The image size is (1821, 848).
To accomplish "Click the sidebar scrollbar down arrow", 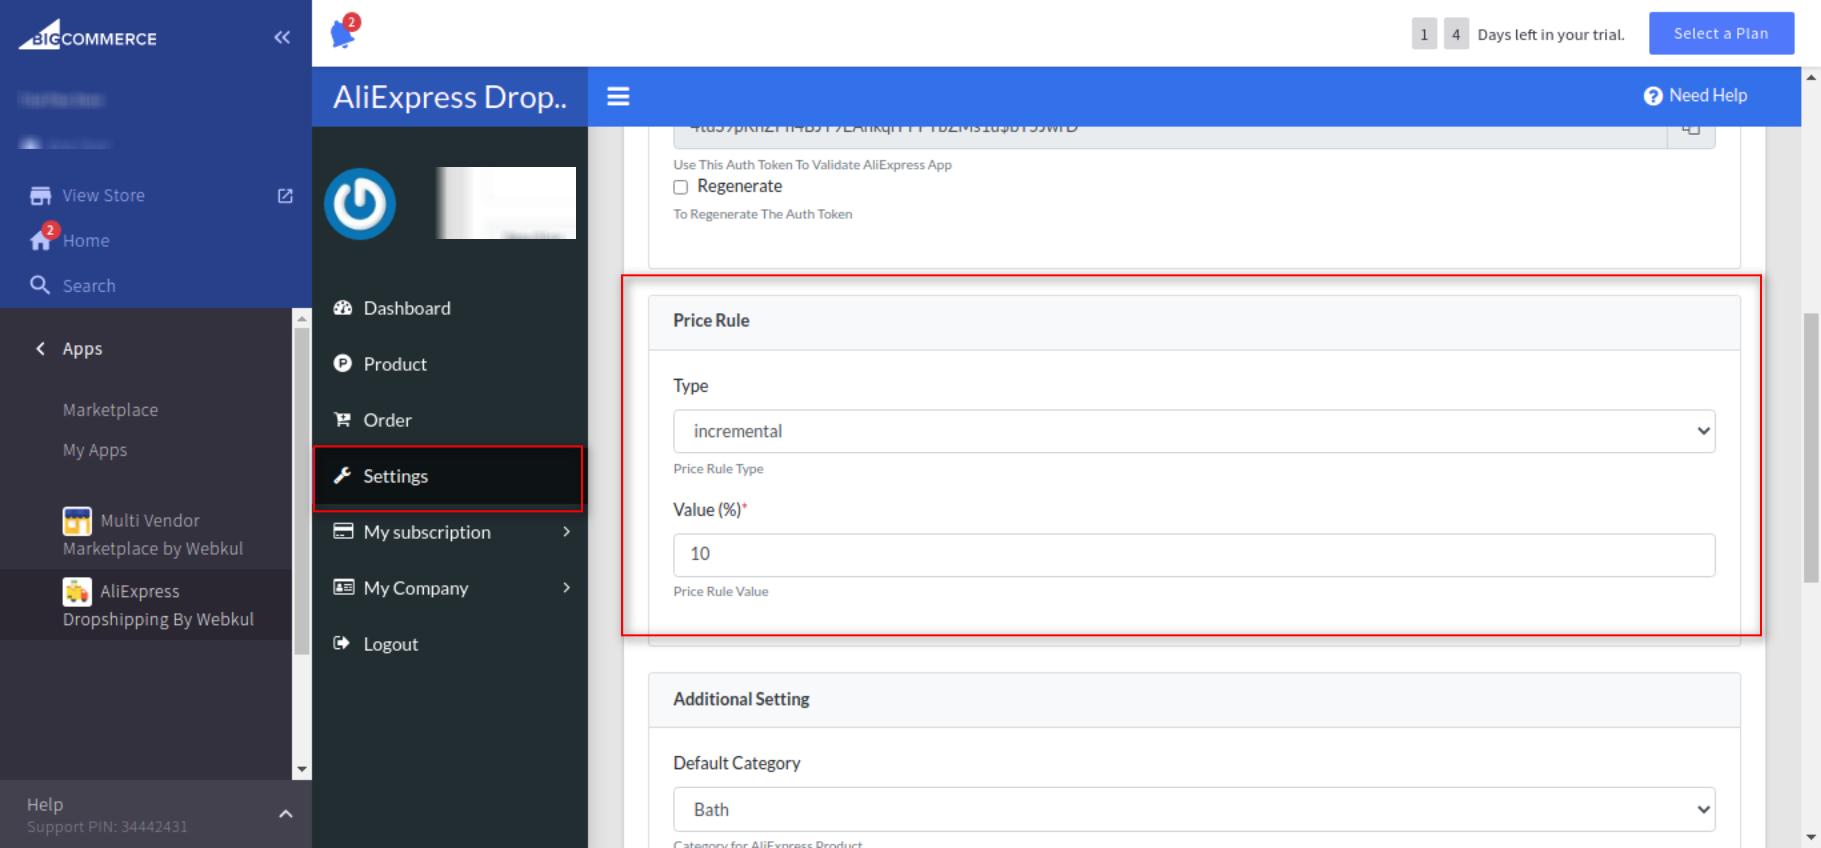I will tap(301, 770).
